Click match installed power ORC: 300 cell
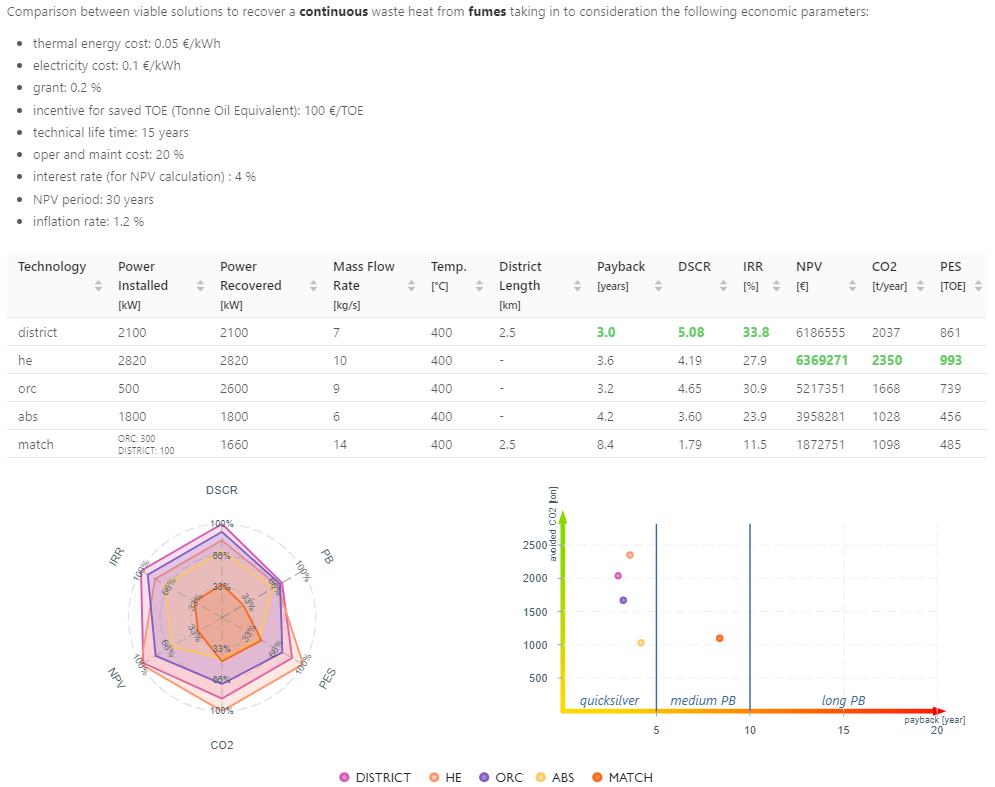 136,439
